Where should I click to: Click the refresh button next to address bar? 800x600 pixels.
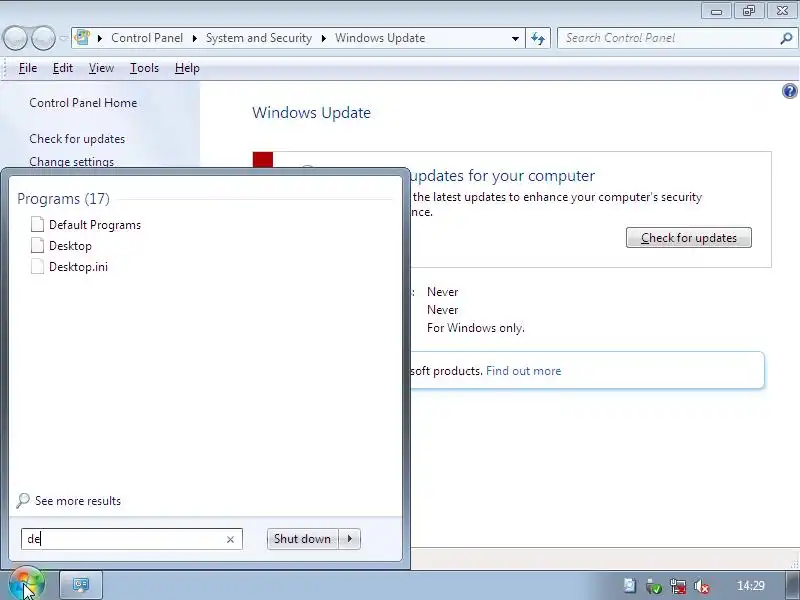point(538,38)
